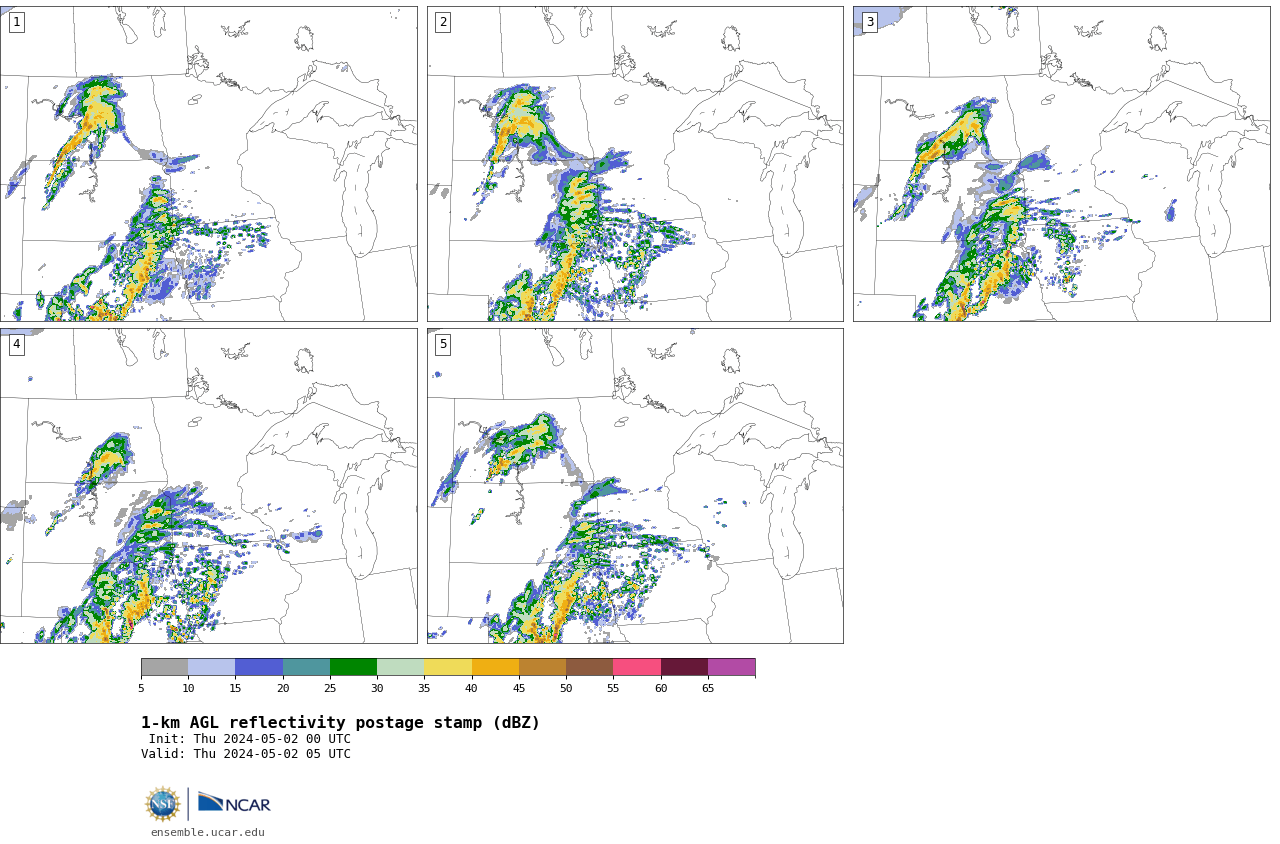Click the NSF logo icon
The image size is (1280, 844).
point(163,803)
